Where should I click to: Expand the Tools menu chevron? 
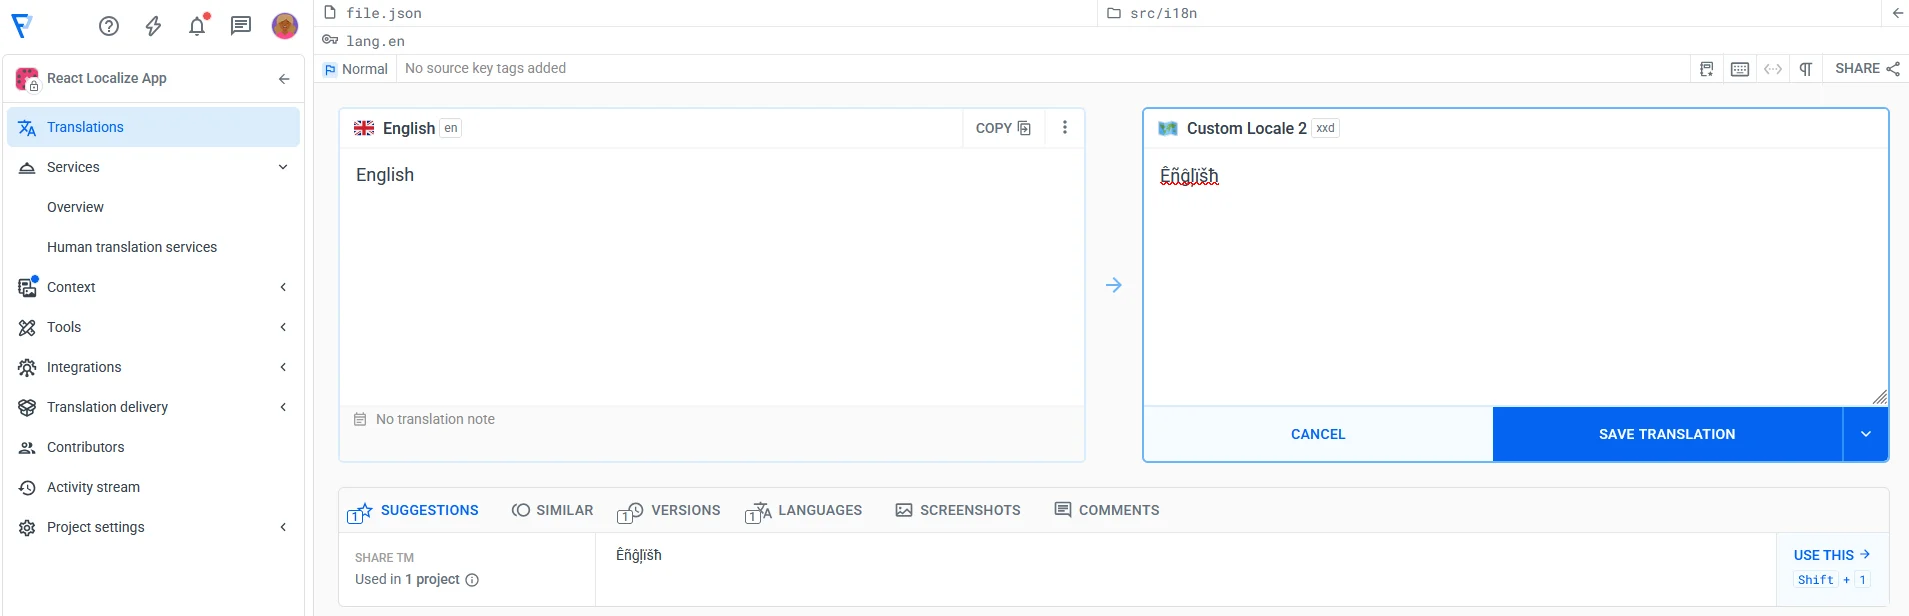(x=283, y=327)
